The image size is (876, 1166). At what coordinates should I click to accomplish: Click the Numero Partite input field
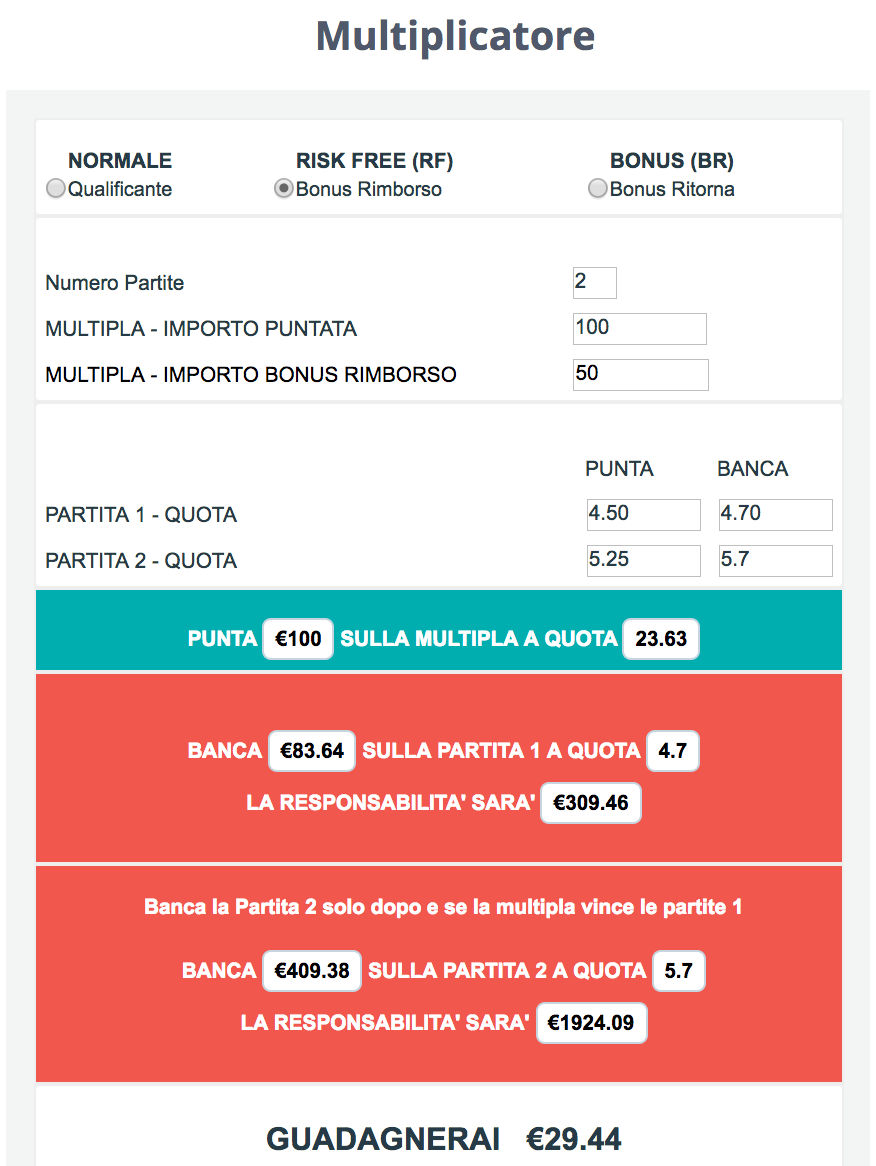pyautogui.click(x=595, y=283)
